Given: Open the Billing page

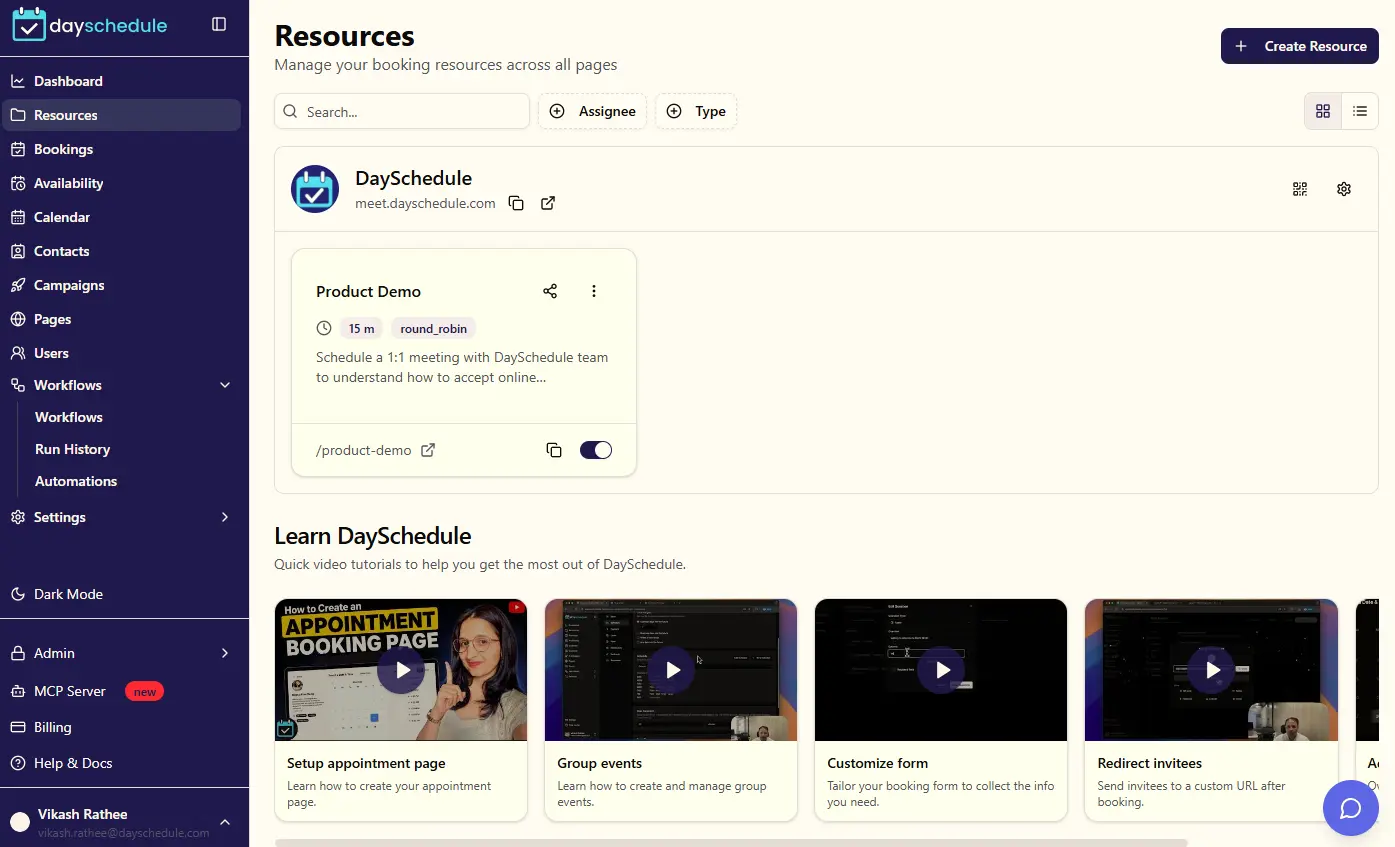Looking at the screenshot, I should click(x=121, y=727).
